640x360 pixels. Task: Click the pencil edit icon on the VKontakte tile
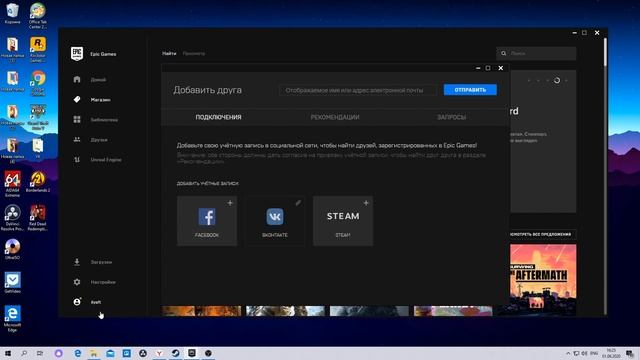coord(298,203)
